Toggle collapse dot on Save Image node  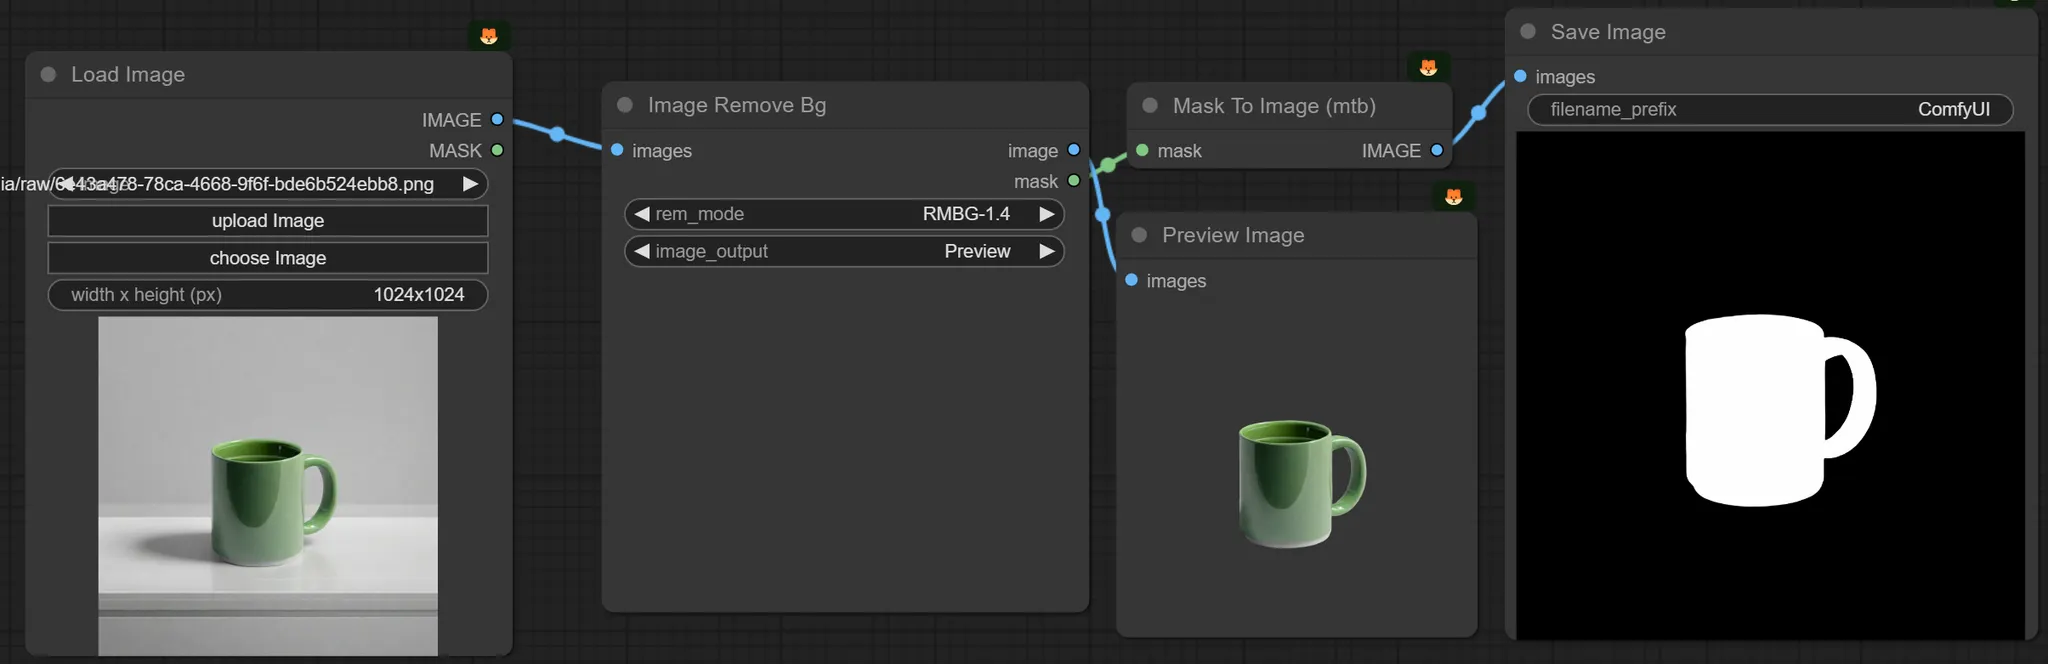point(1528,31)
